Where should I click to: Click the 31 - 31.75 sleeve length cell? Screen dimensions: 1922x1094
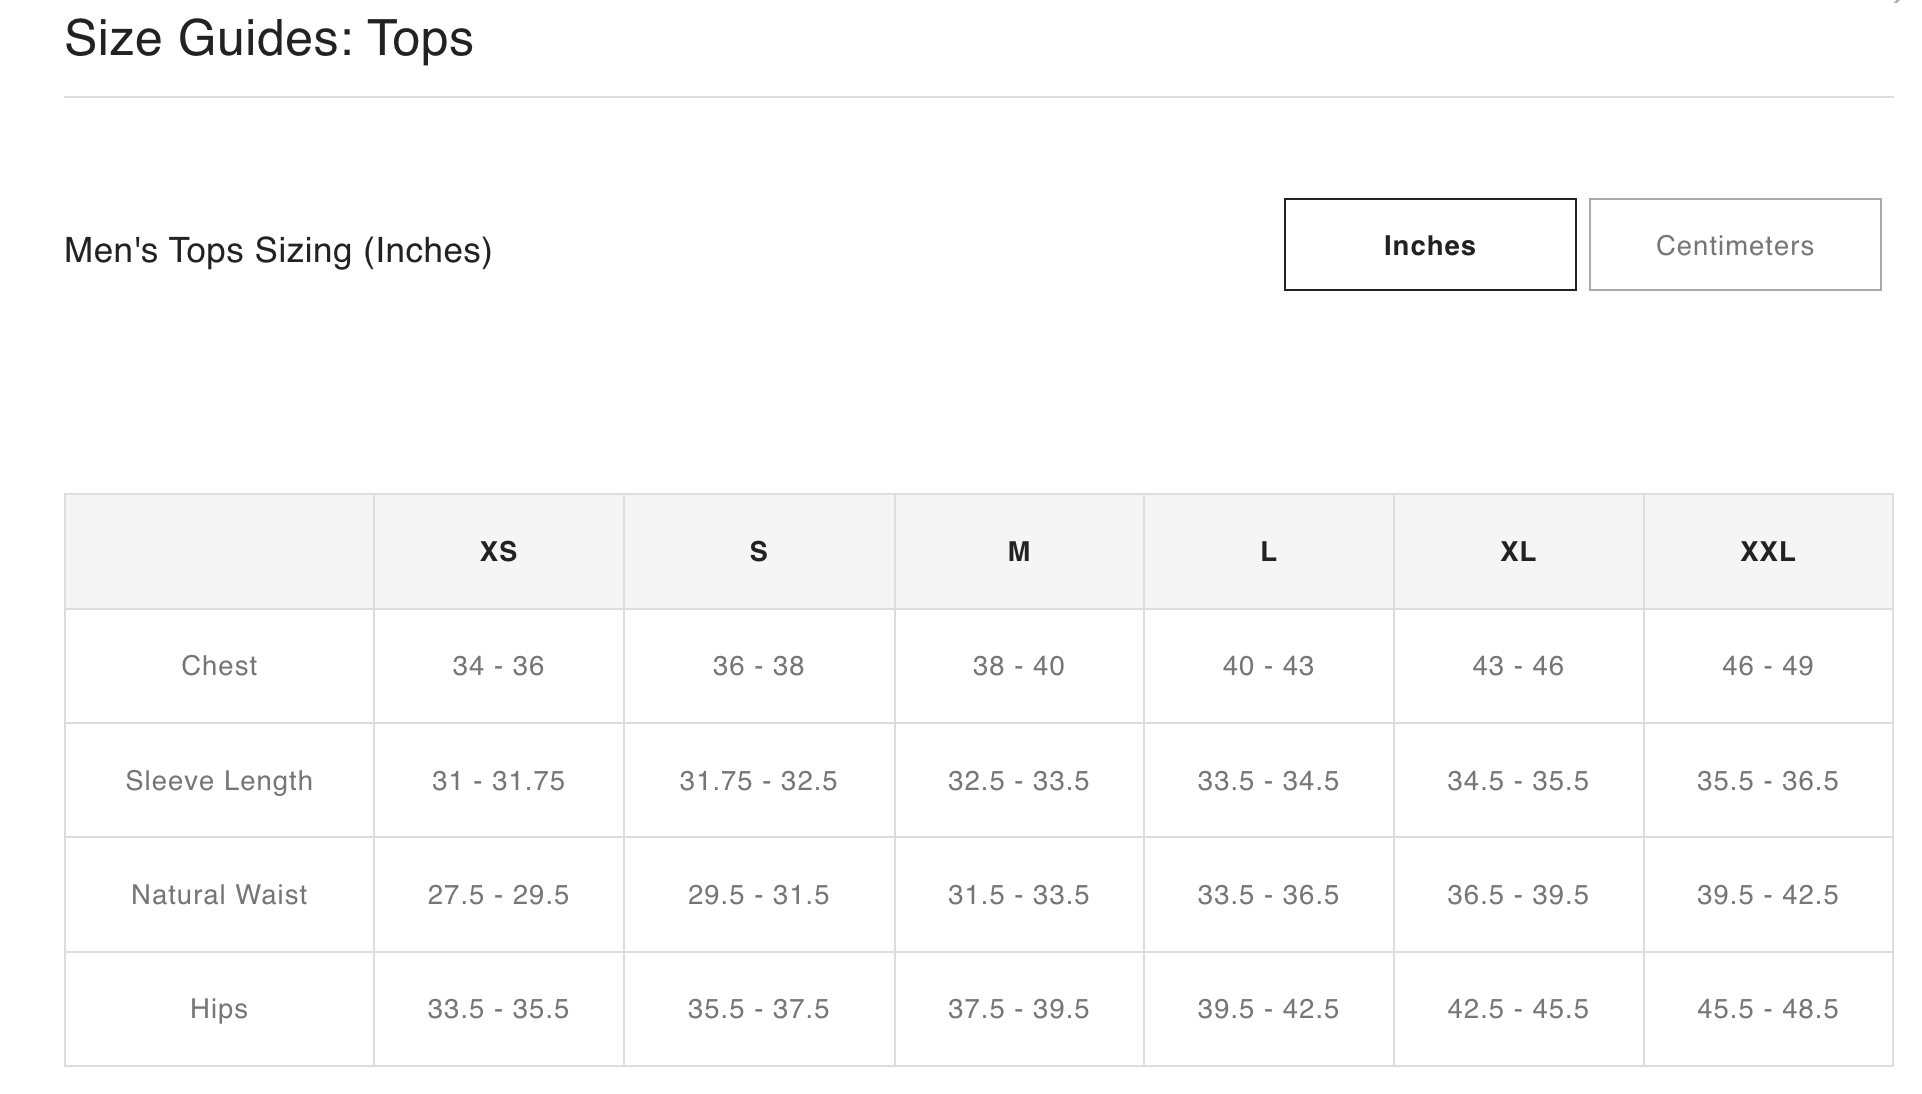(498, 781)
